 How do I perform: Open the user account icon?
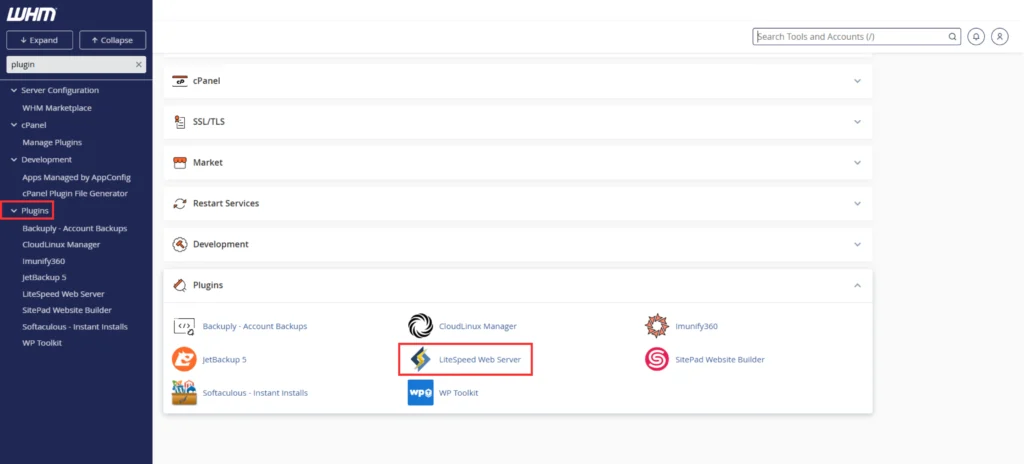[x=1000, y=37]
